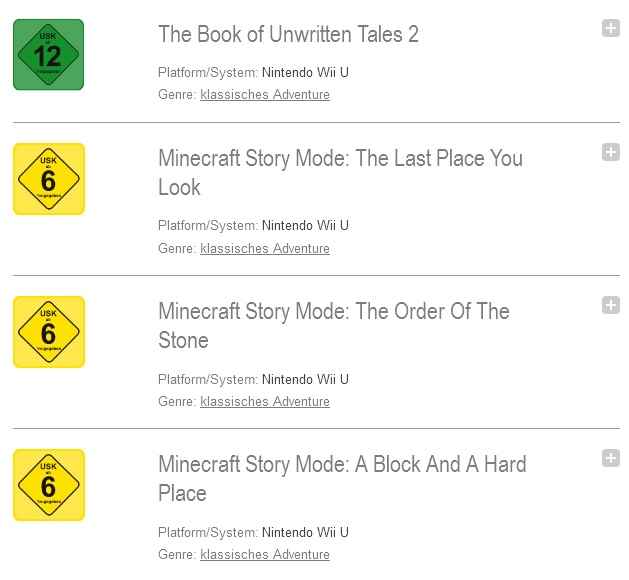Open genre link under A Block And A Hard Place
The width and height of the screenshot is (629, 580).
pyautogui.click(x=265, y=554)
